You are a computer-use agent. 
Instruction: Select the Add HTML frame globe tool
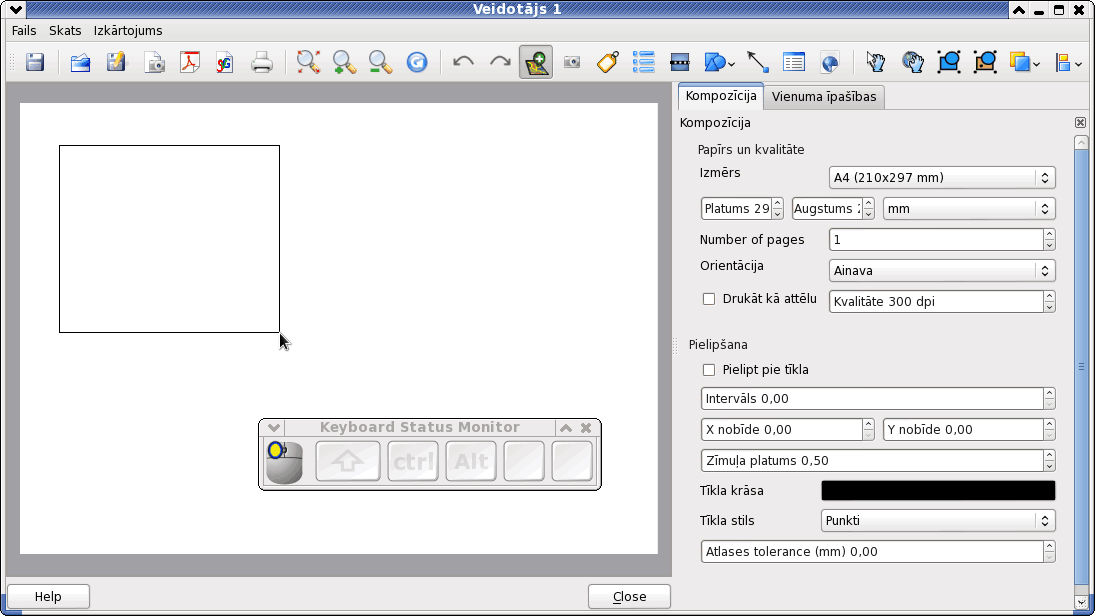[x=830, y=62]
